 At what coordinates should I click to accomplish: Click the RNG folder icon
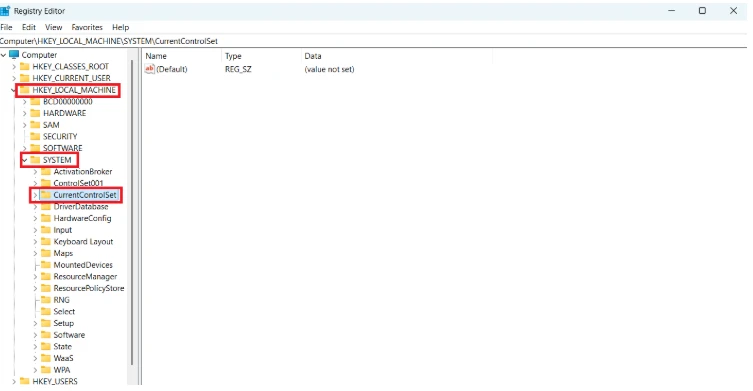point(46,300)
